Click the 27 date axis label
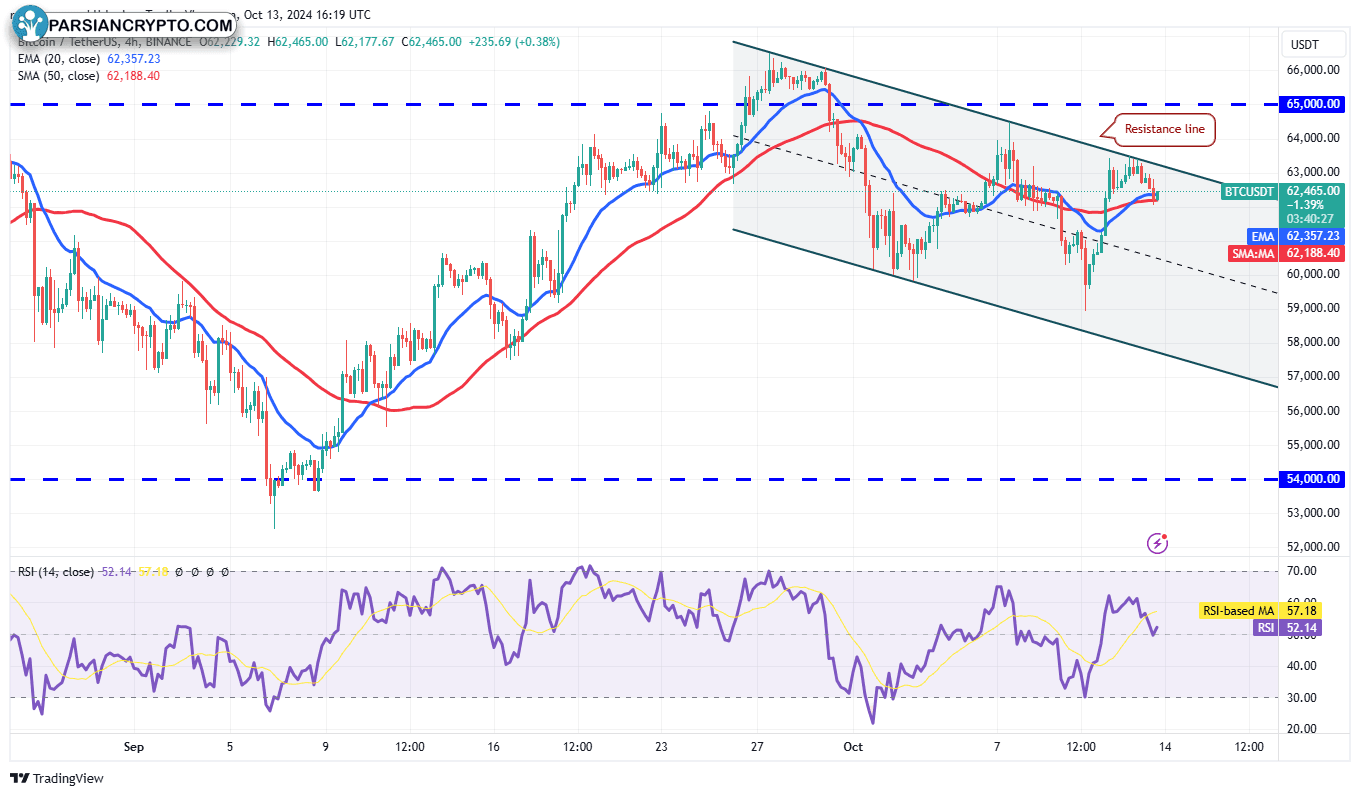 click(757, 747)
